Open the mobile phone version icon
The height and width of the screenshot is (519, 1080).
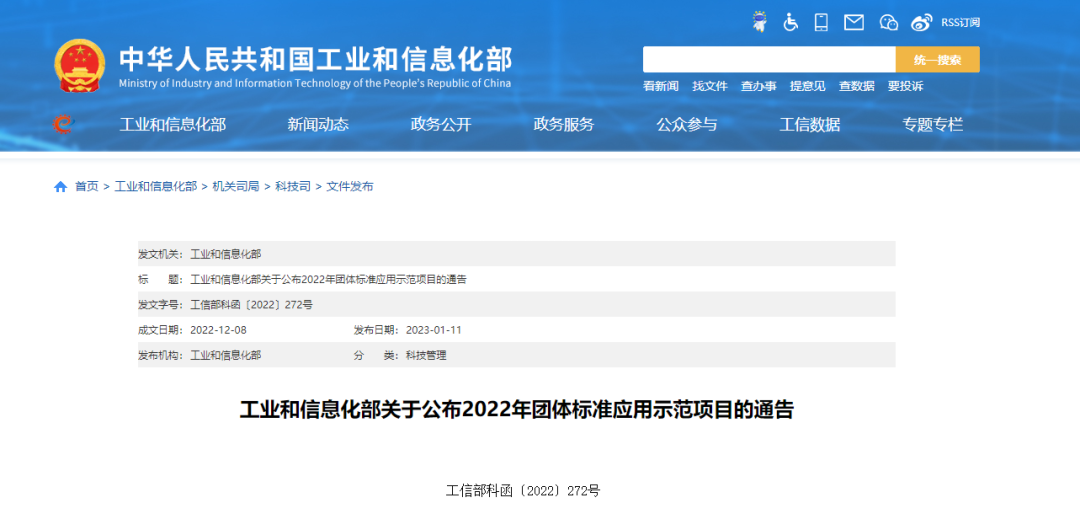[x=821, y=22]
